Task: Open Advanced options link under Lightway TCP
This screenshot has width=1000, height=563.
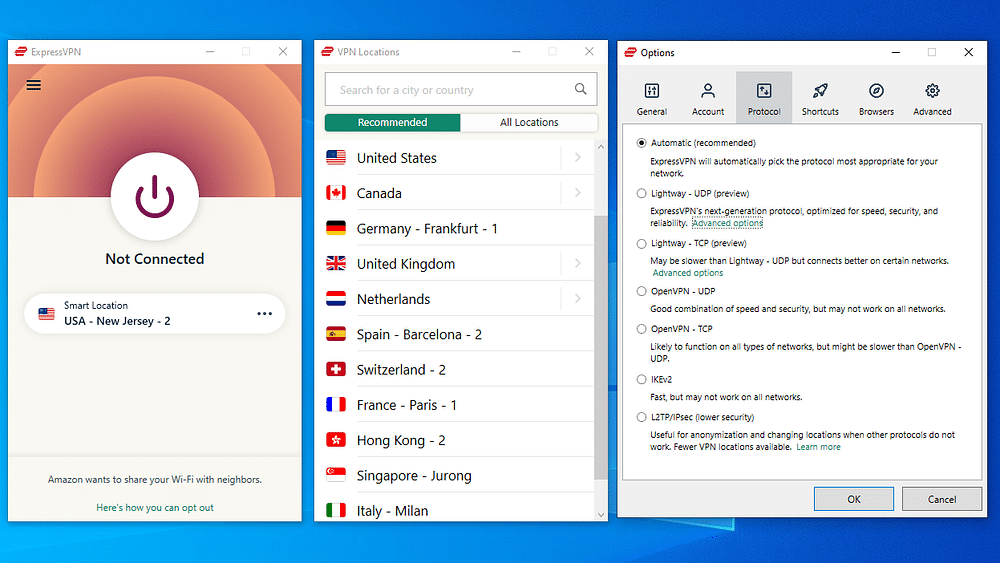Action: click(x=688, y=273)
